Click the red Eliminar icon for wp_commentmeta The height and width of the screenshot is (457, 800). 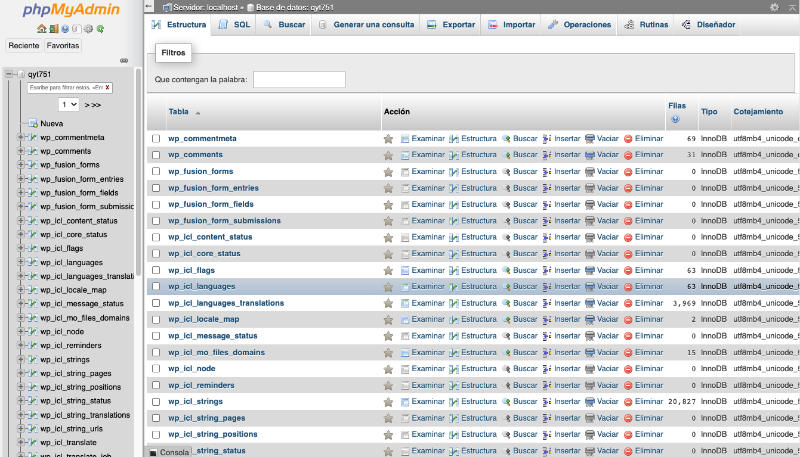coord(628,139)
